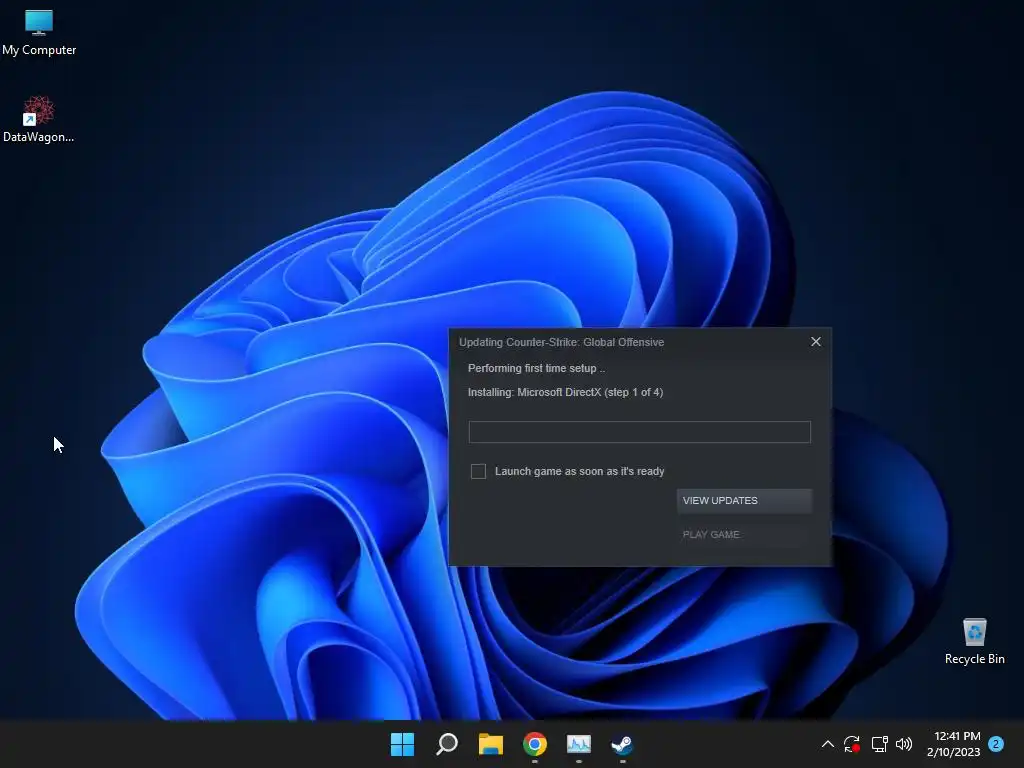
Task: Open the resource monitor taskbar app
Action: 579,744
